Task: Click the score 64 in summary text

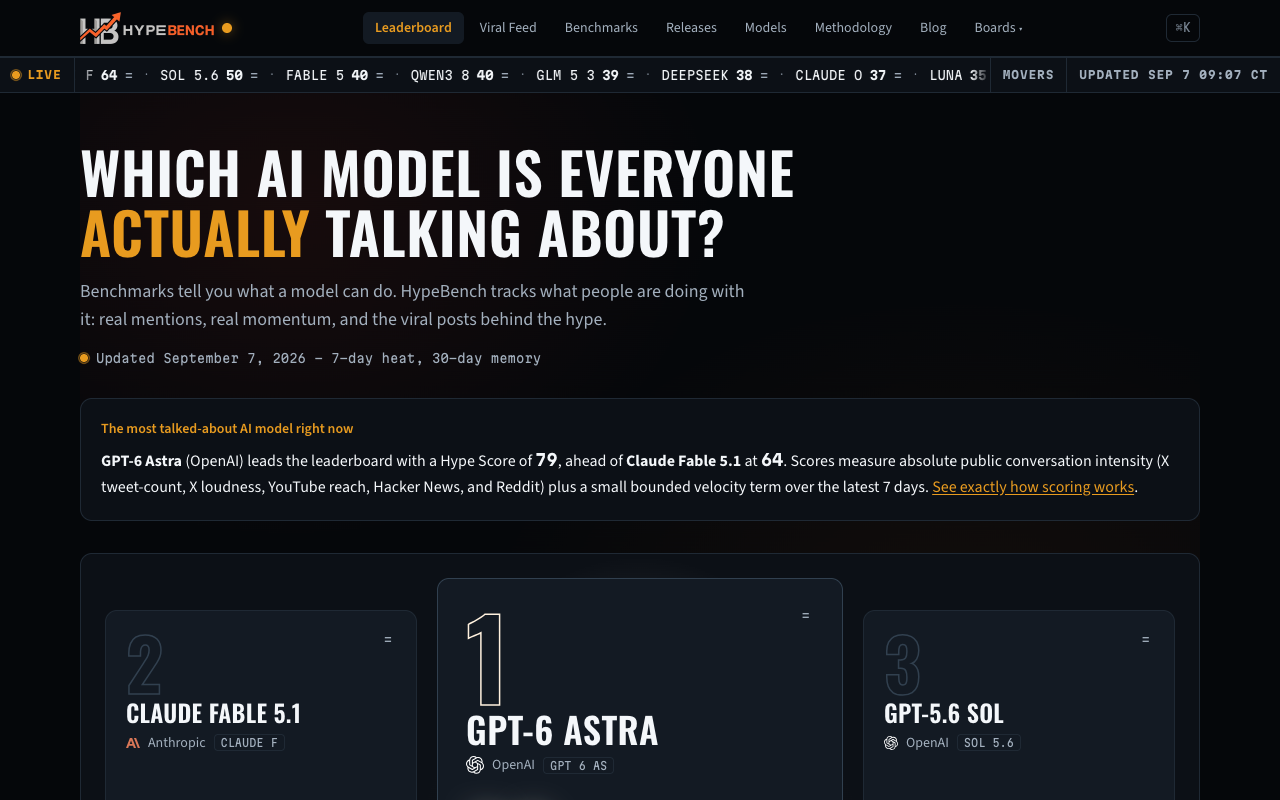Action: tap(772, 460)
